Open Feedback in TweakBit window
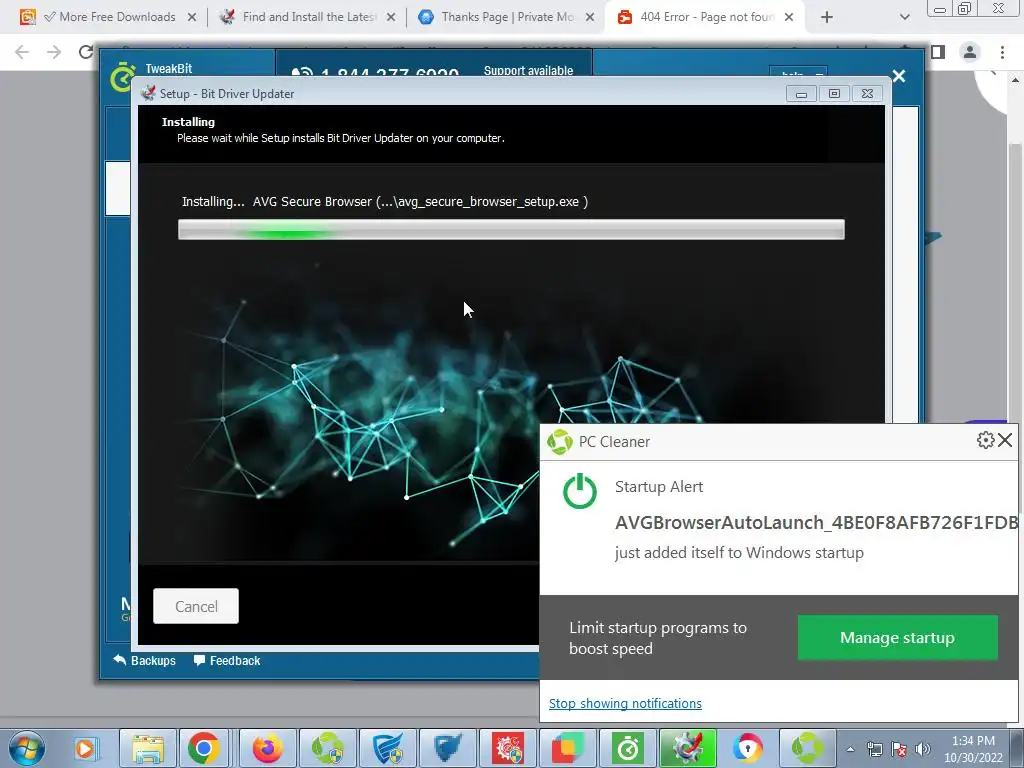Viewport: 1024px width, 768px height. pos(227,660)
